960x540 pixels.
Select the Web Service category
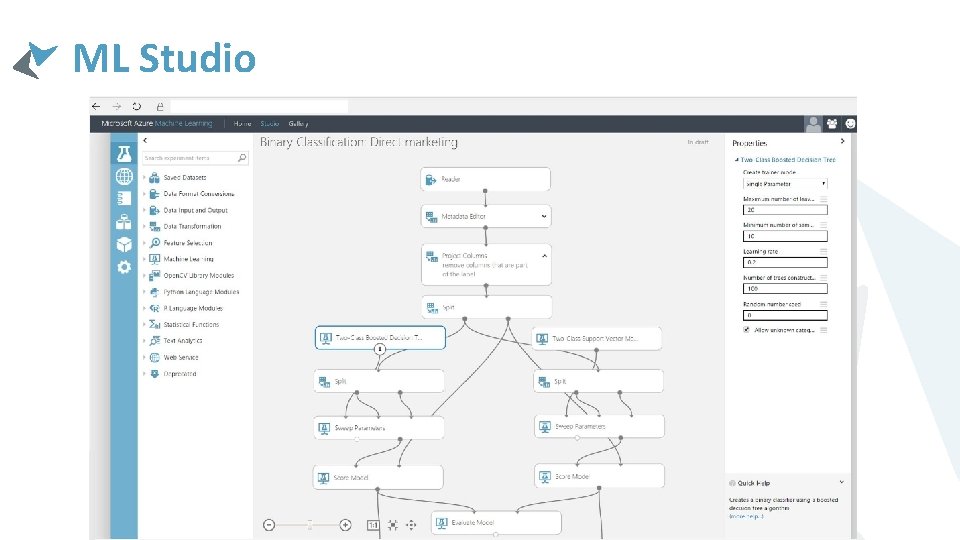click(x=181, y=358)
